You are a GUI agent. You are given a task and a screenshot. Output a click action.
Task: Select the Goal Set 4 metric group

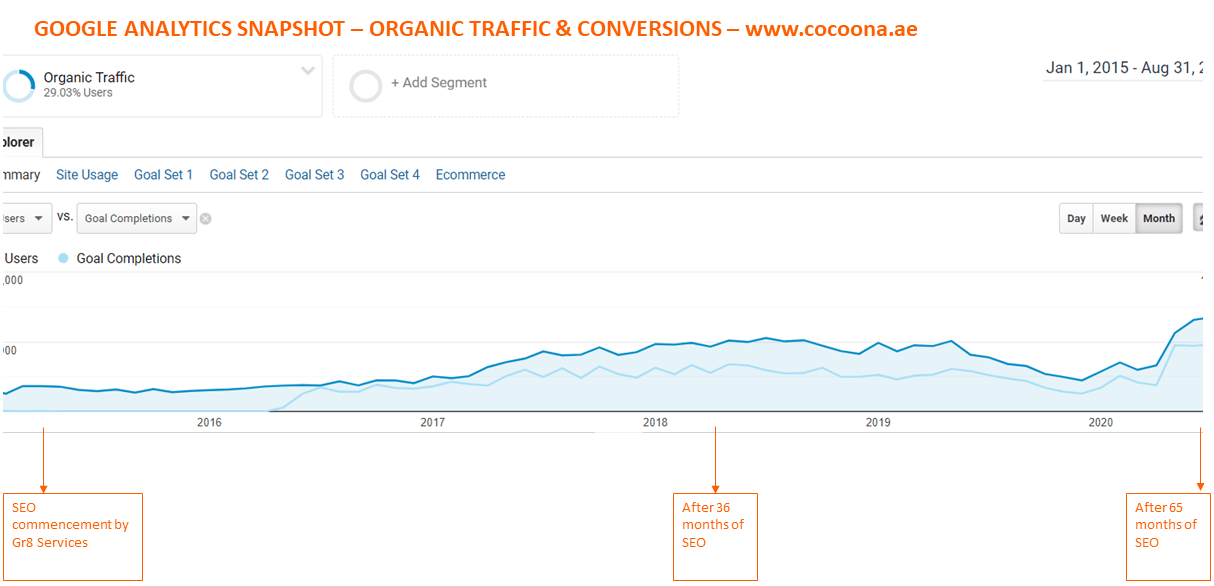[x=390, y=175]
